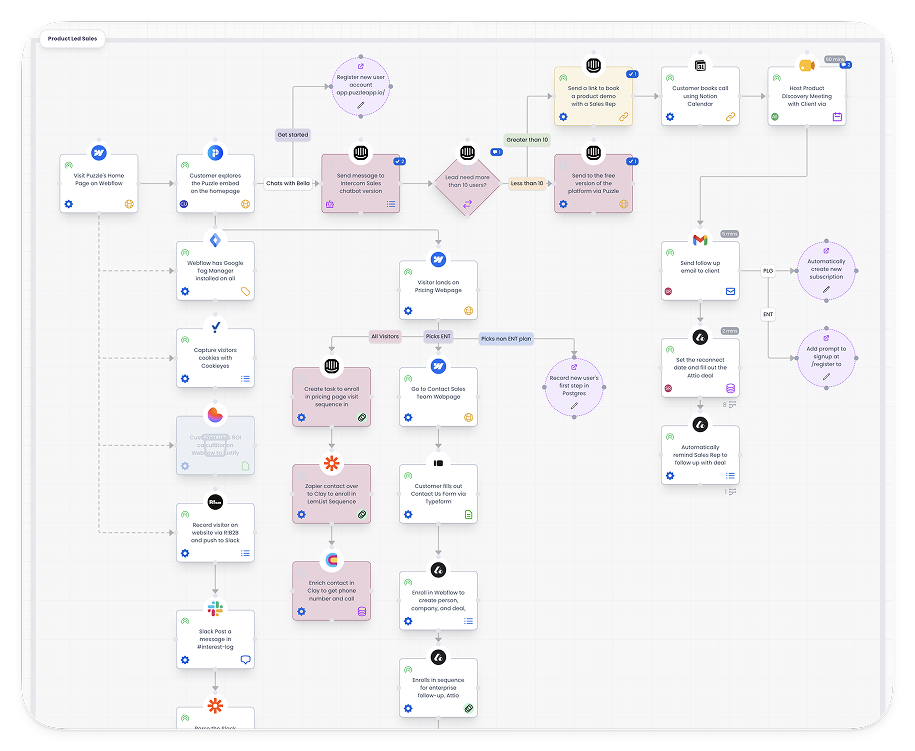Viewport: 915px width, 751px height.
Task: Click the Zoom camera icon above Host Product Discovery Meeting
Action: pyautogui.click(x=807, y=65)
